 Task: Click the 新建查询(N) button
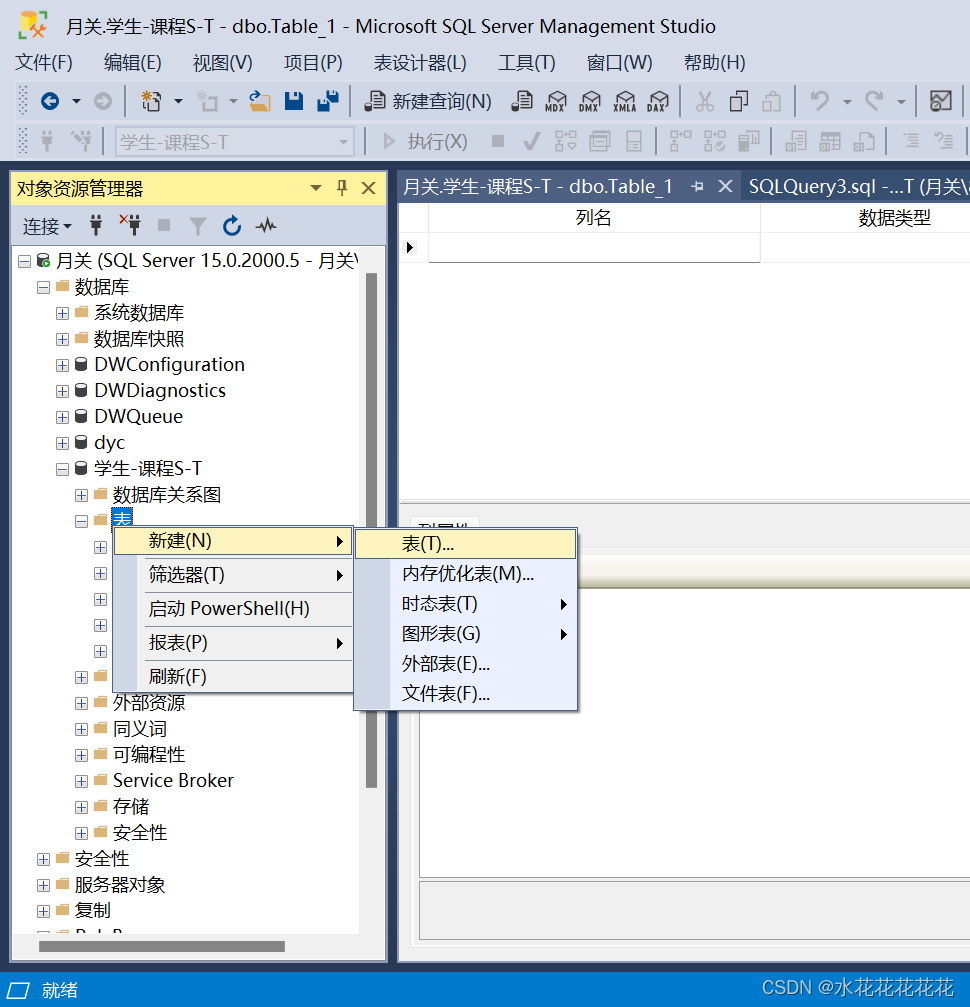[x=428, y=101]
